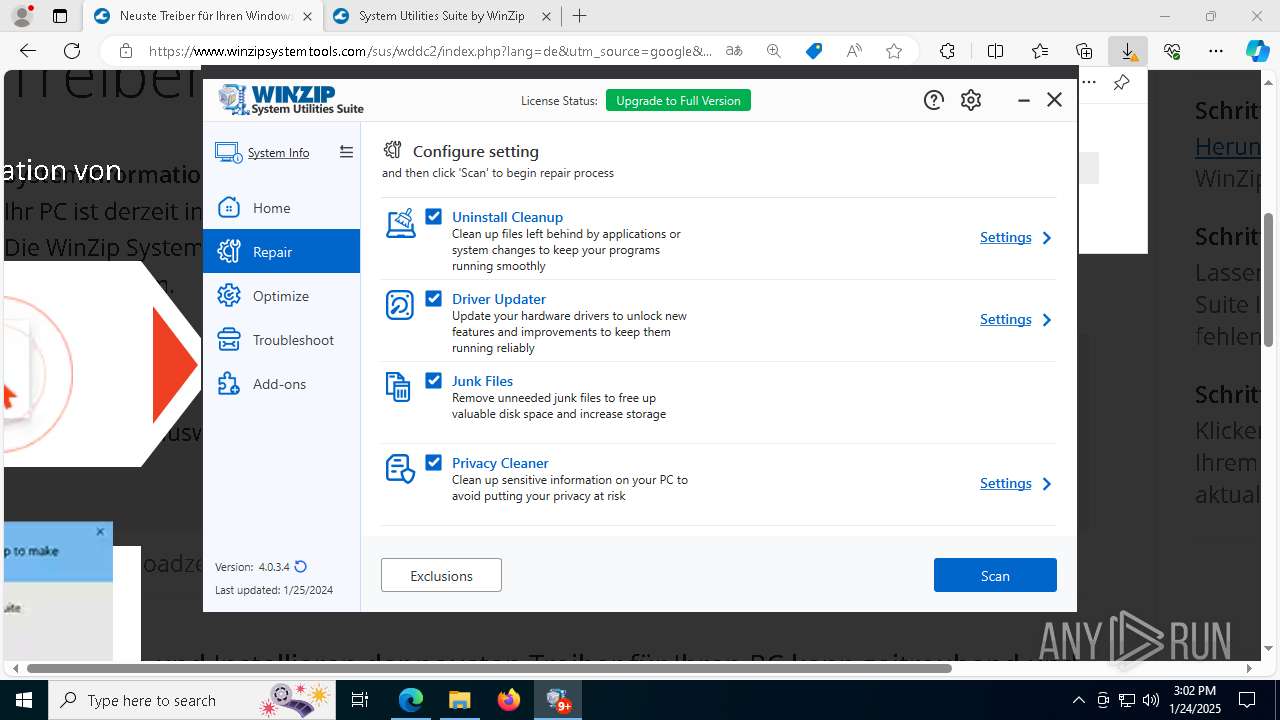Image resolution: width=1280 pixels, height=720 pixels.
Task: Open the WinZip help icon
Action: pyautogui.click(x=933, y=100)
